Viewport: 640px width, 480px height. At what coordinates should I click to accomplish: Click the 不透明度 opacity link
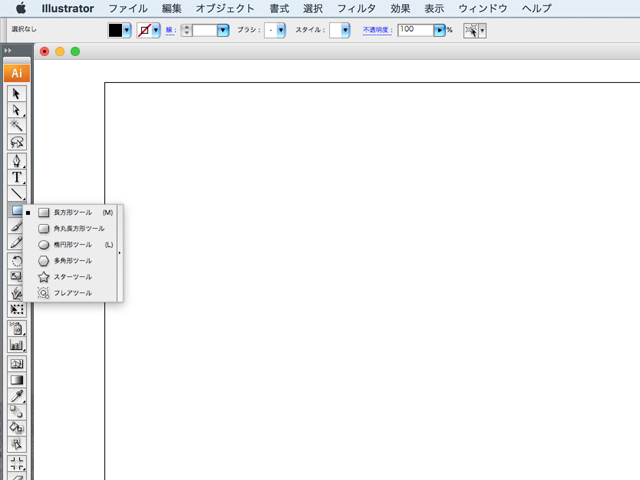tap(377, 30)
